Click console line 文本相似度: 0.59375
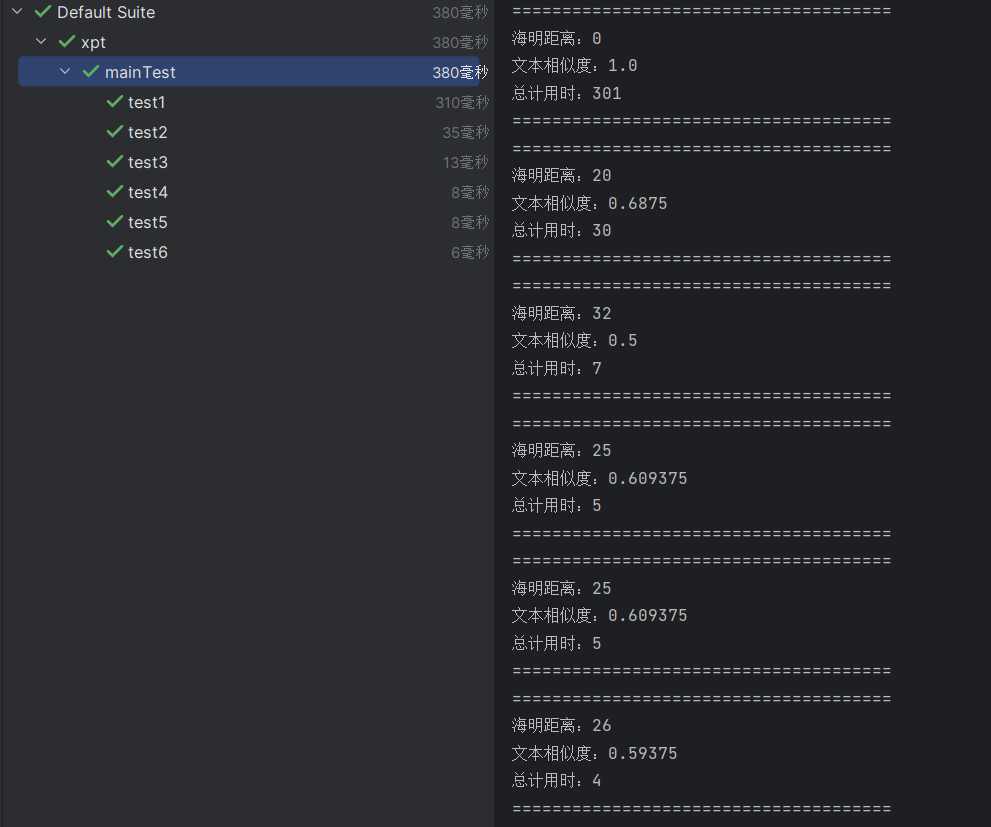The height and width of the screenshot is (827, 991). [x=594, y=753]
